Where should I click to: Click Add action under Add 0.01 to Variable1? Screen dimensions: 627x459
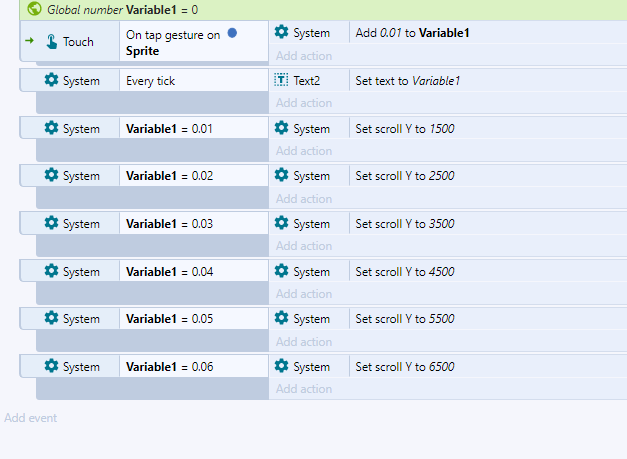click(x=304, y=56)
